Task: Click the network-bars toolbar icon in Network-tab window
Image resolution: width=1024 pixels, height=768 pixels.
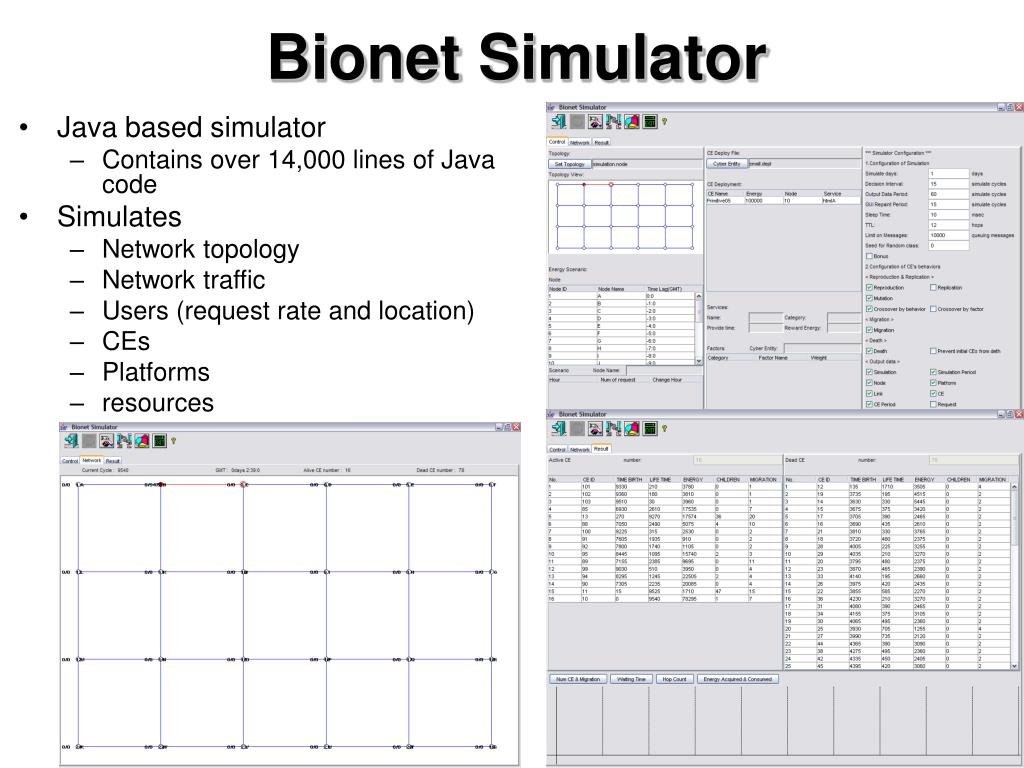Action: tap(124, 441)
